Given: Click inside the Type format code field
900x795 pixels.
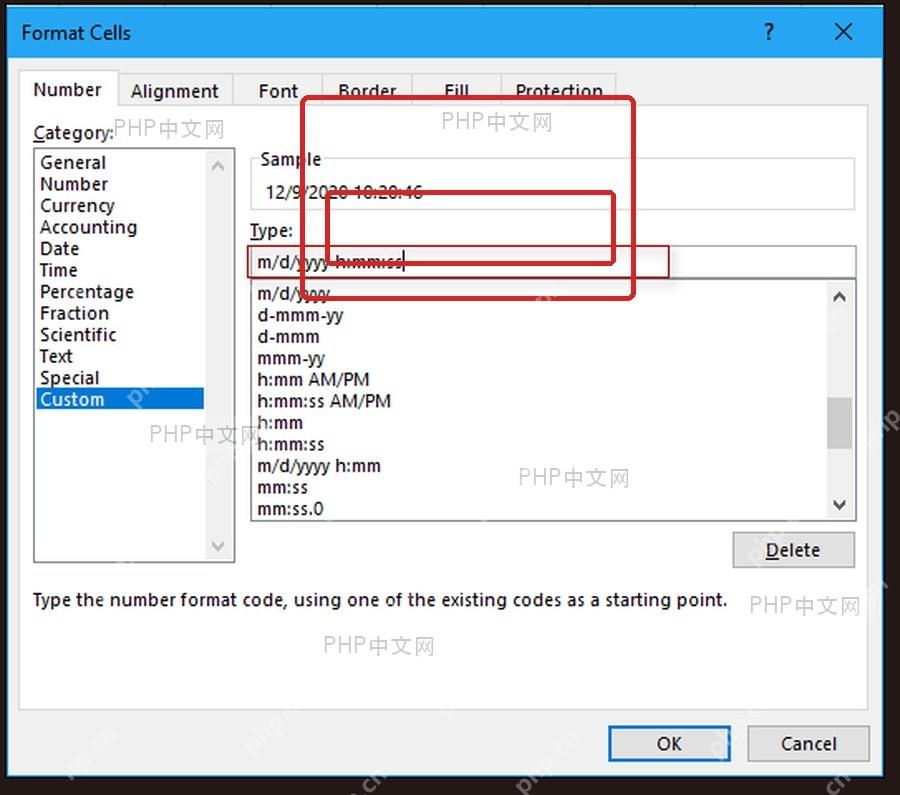Looking at the screenshot, I should (x=551, y=262).
